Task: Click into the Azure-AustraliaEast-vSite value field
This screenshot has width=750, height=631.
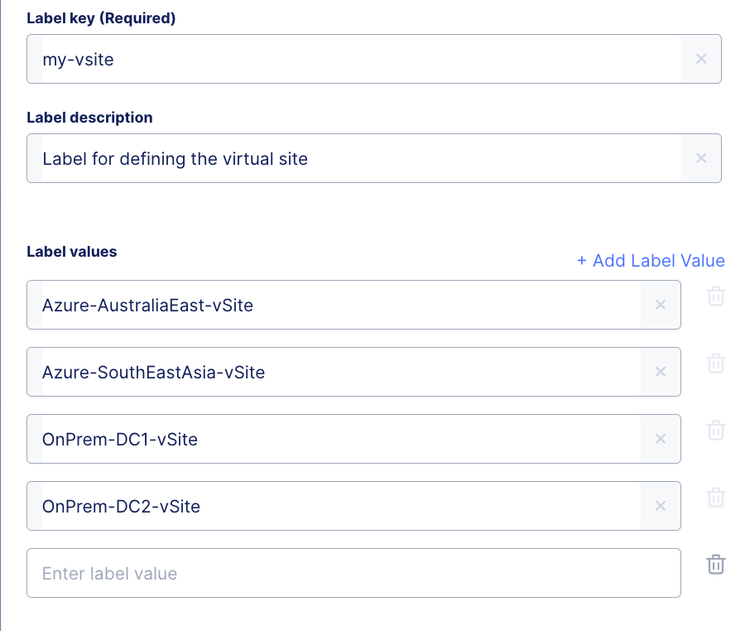Action: pyautogui.click(x=330, y=305)
